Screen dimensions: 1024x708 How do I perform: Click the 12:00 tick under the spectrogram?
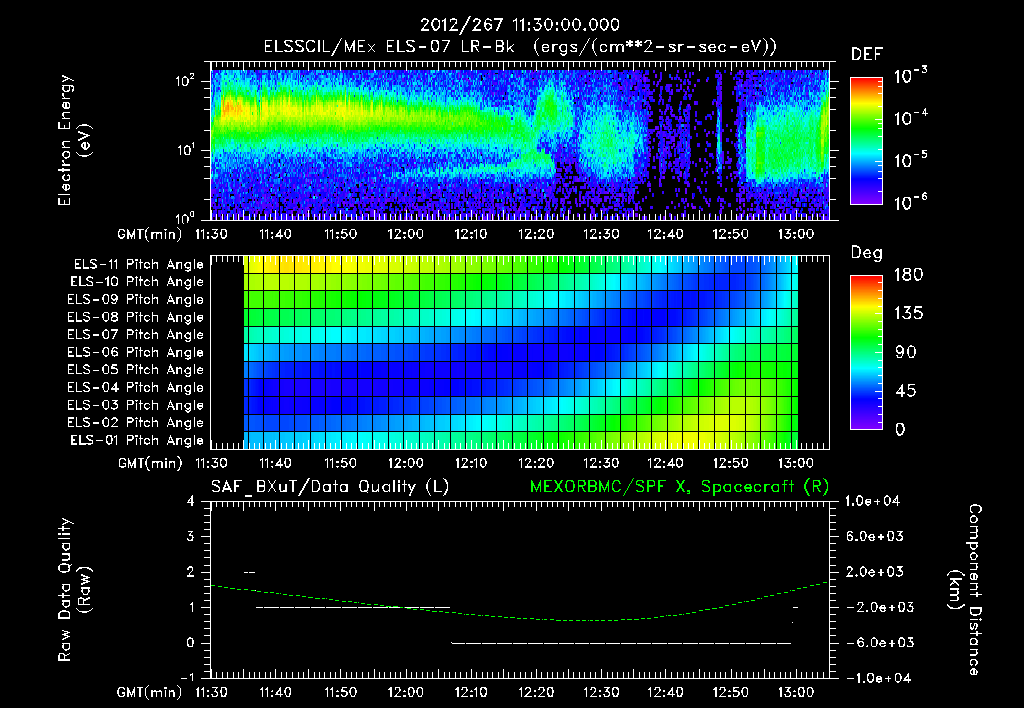click(406, 234)
